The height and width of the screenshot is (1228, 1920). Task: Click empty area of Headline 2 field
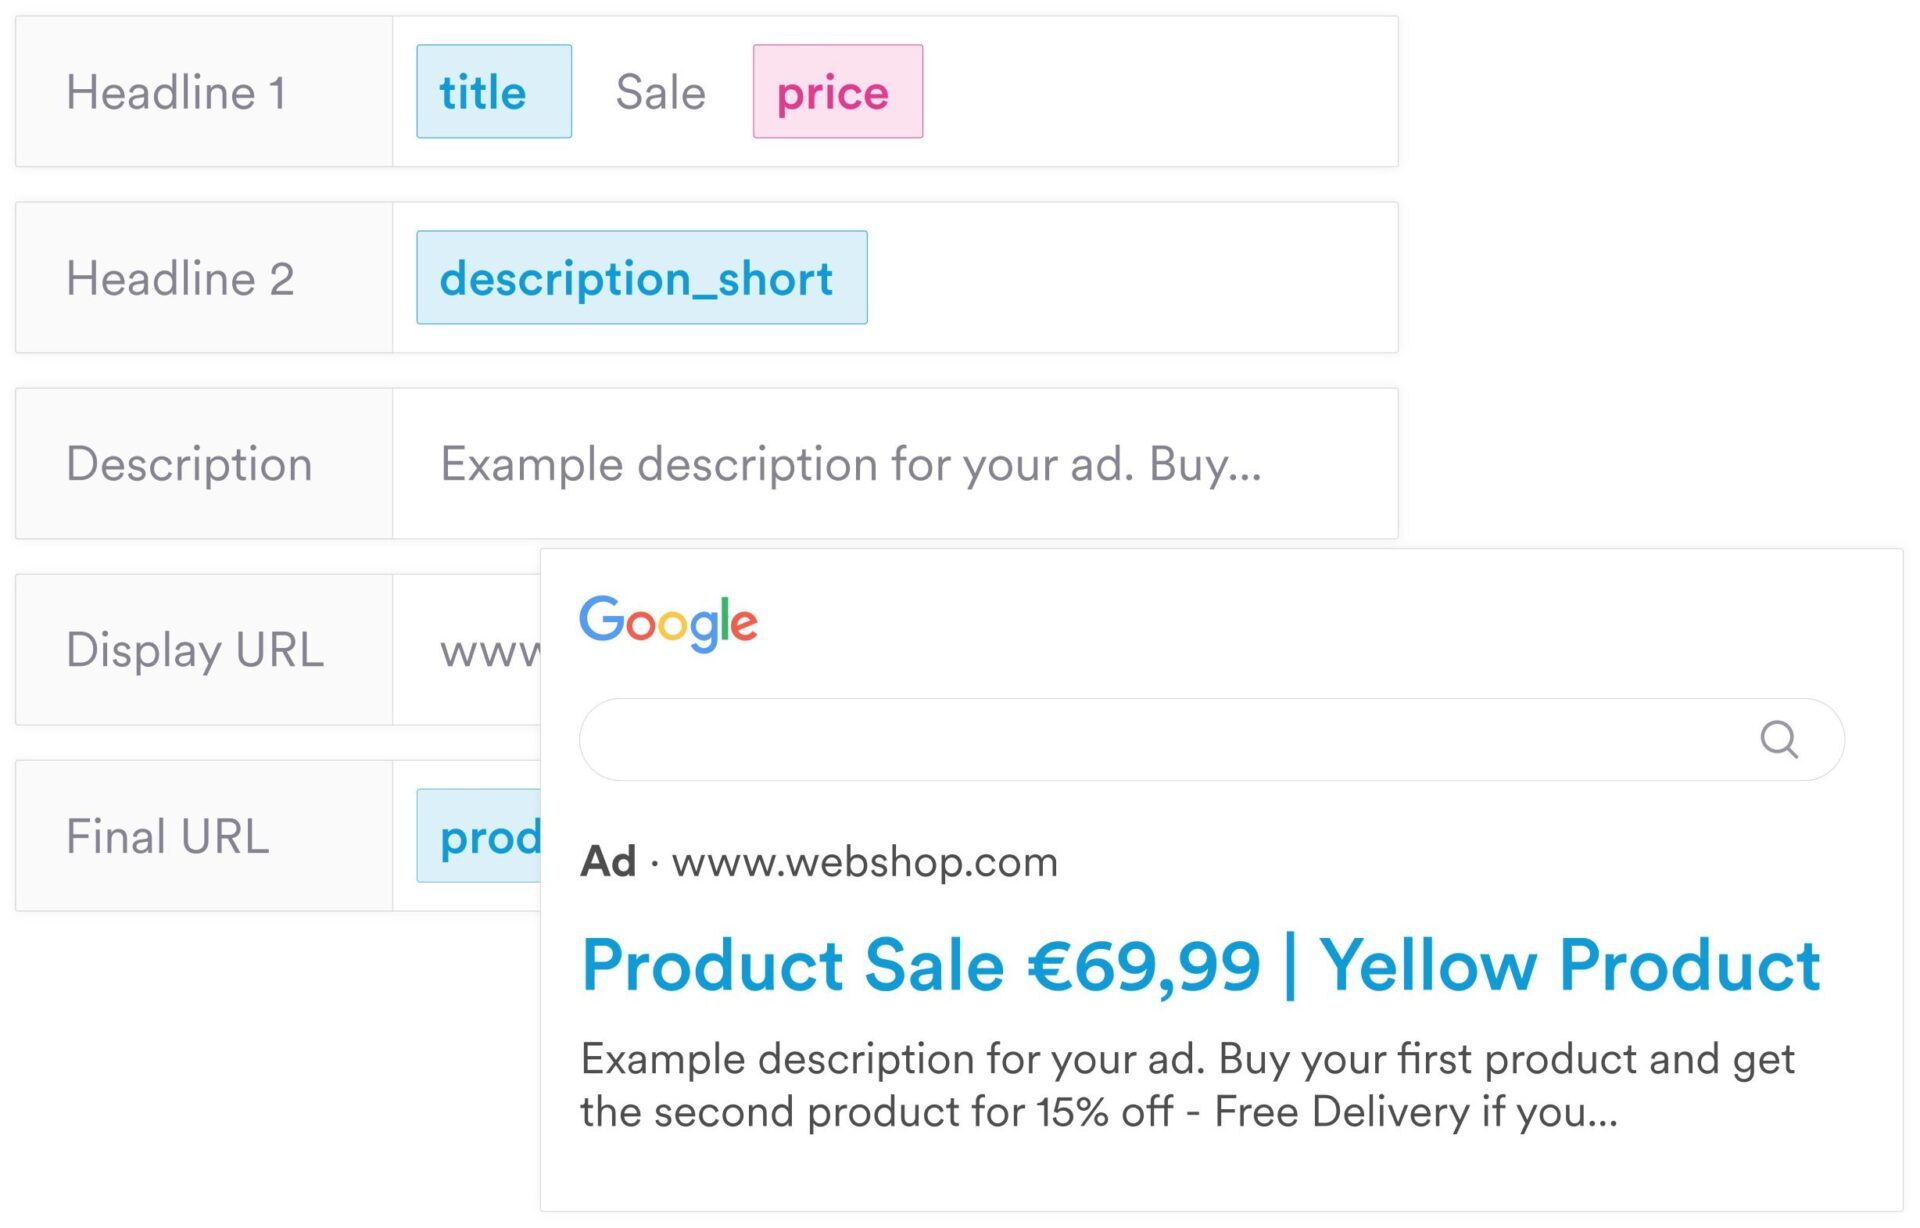click(1130, 278)
